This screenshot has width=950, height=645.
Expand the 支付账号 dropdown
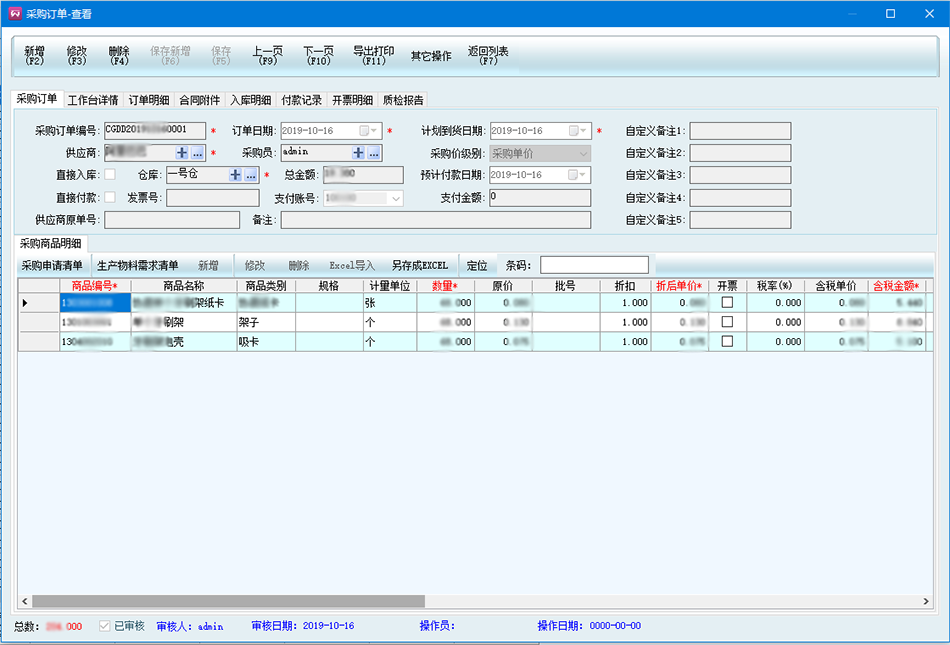[396, 199]
